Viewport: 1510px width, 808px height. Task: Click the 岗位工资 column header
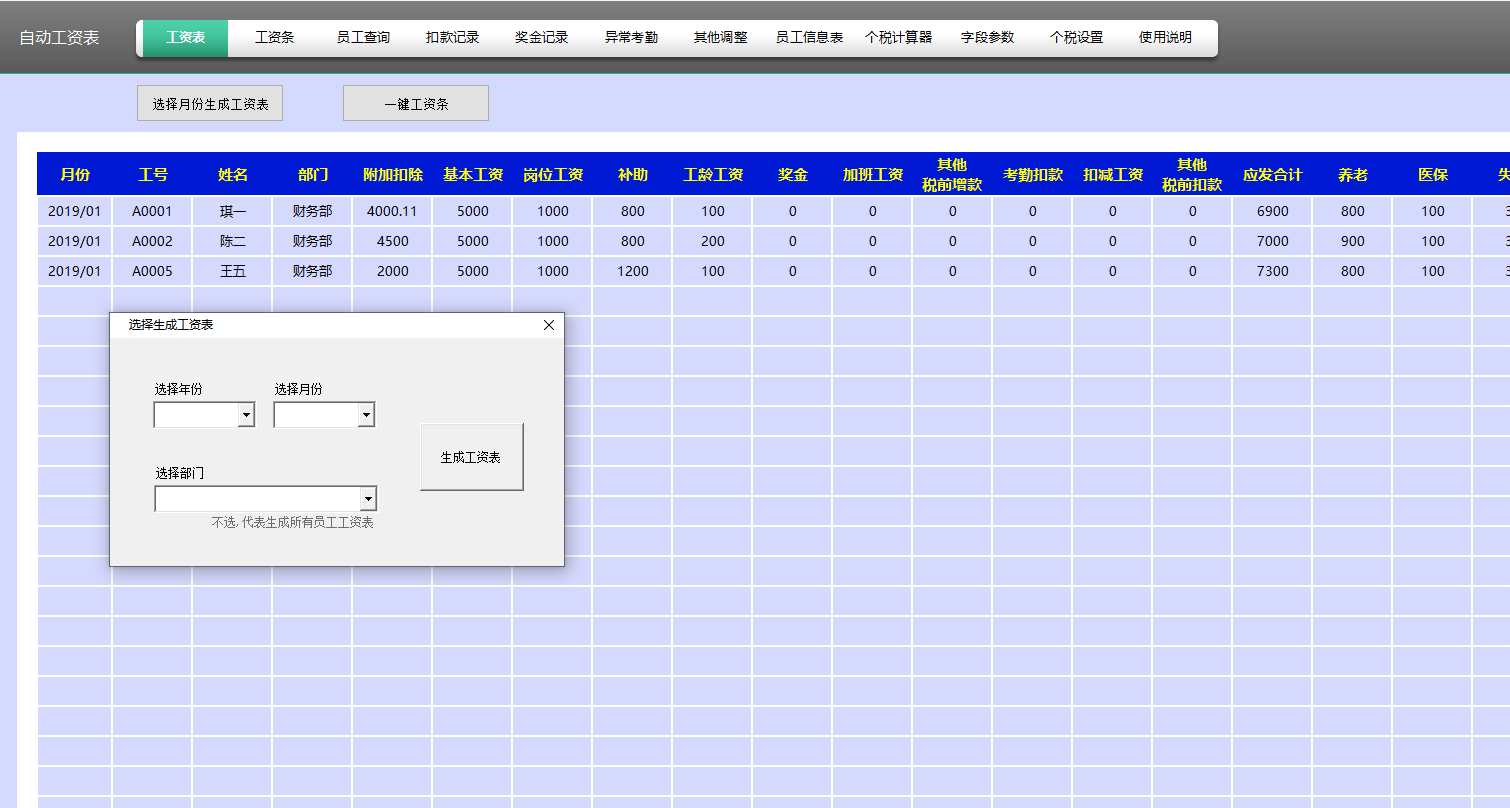[x=552, y=175]
